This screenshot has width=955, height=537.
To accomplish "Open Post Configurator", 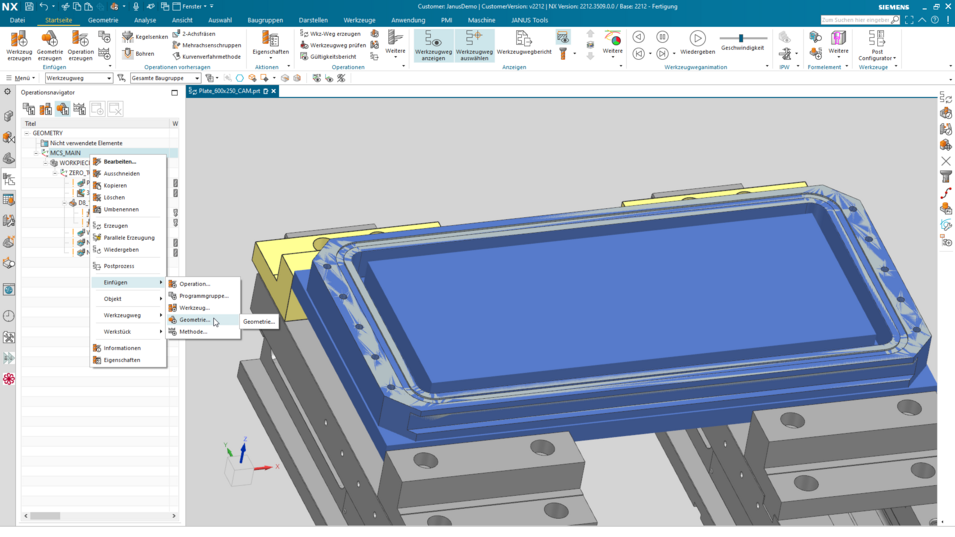I will click(877, 46).
